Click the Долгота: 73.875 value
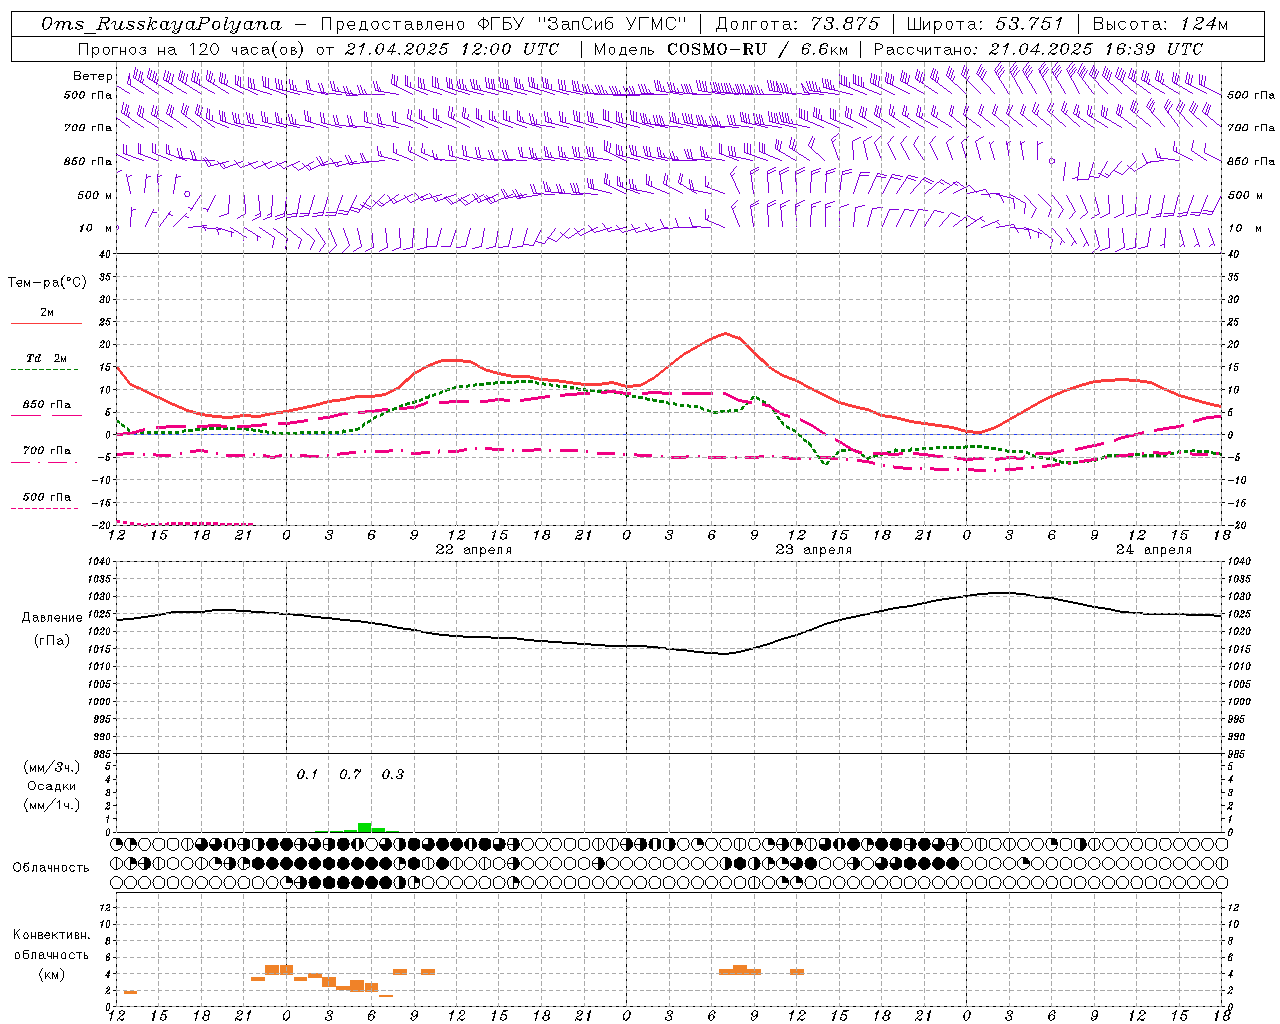Viewport: 1280px width, 1024px height. [798, 24]
